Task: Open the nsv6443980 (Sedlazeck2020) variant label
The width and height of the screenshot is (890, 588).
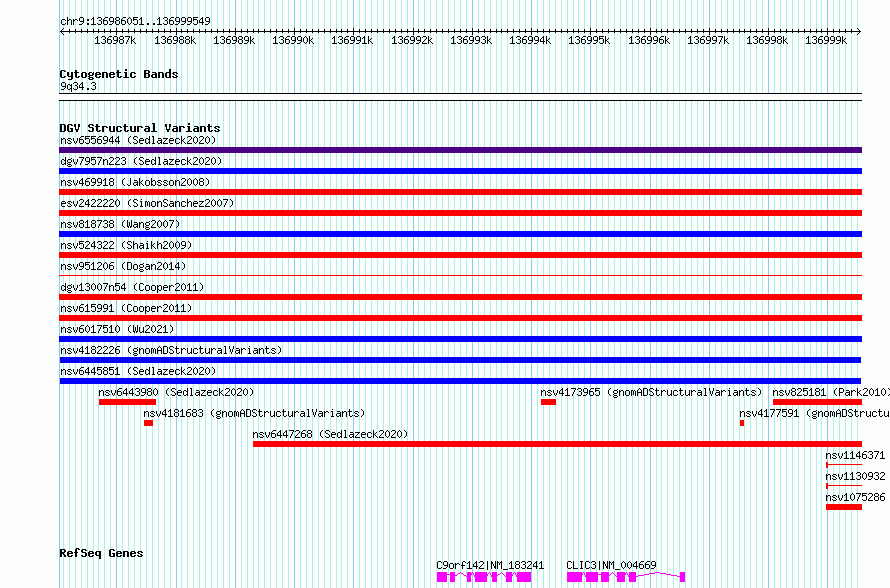Action: click(x=176, y=392)
